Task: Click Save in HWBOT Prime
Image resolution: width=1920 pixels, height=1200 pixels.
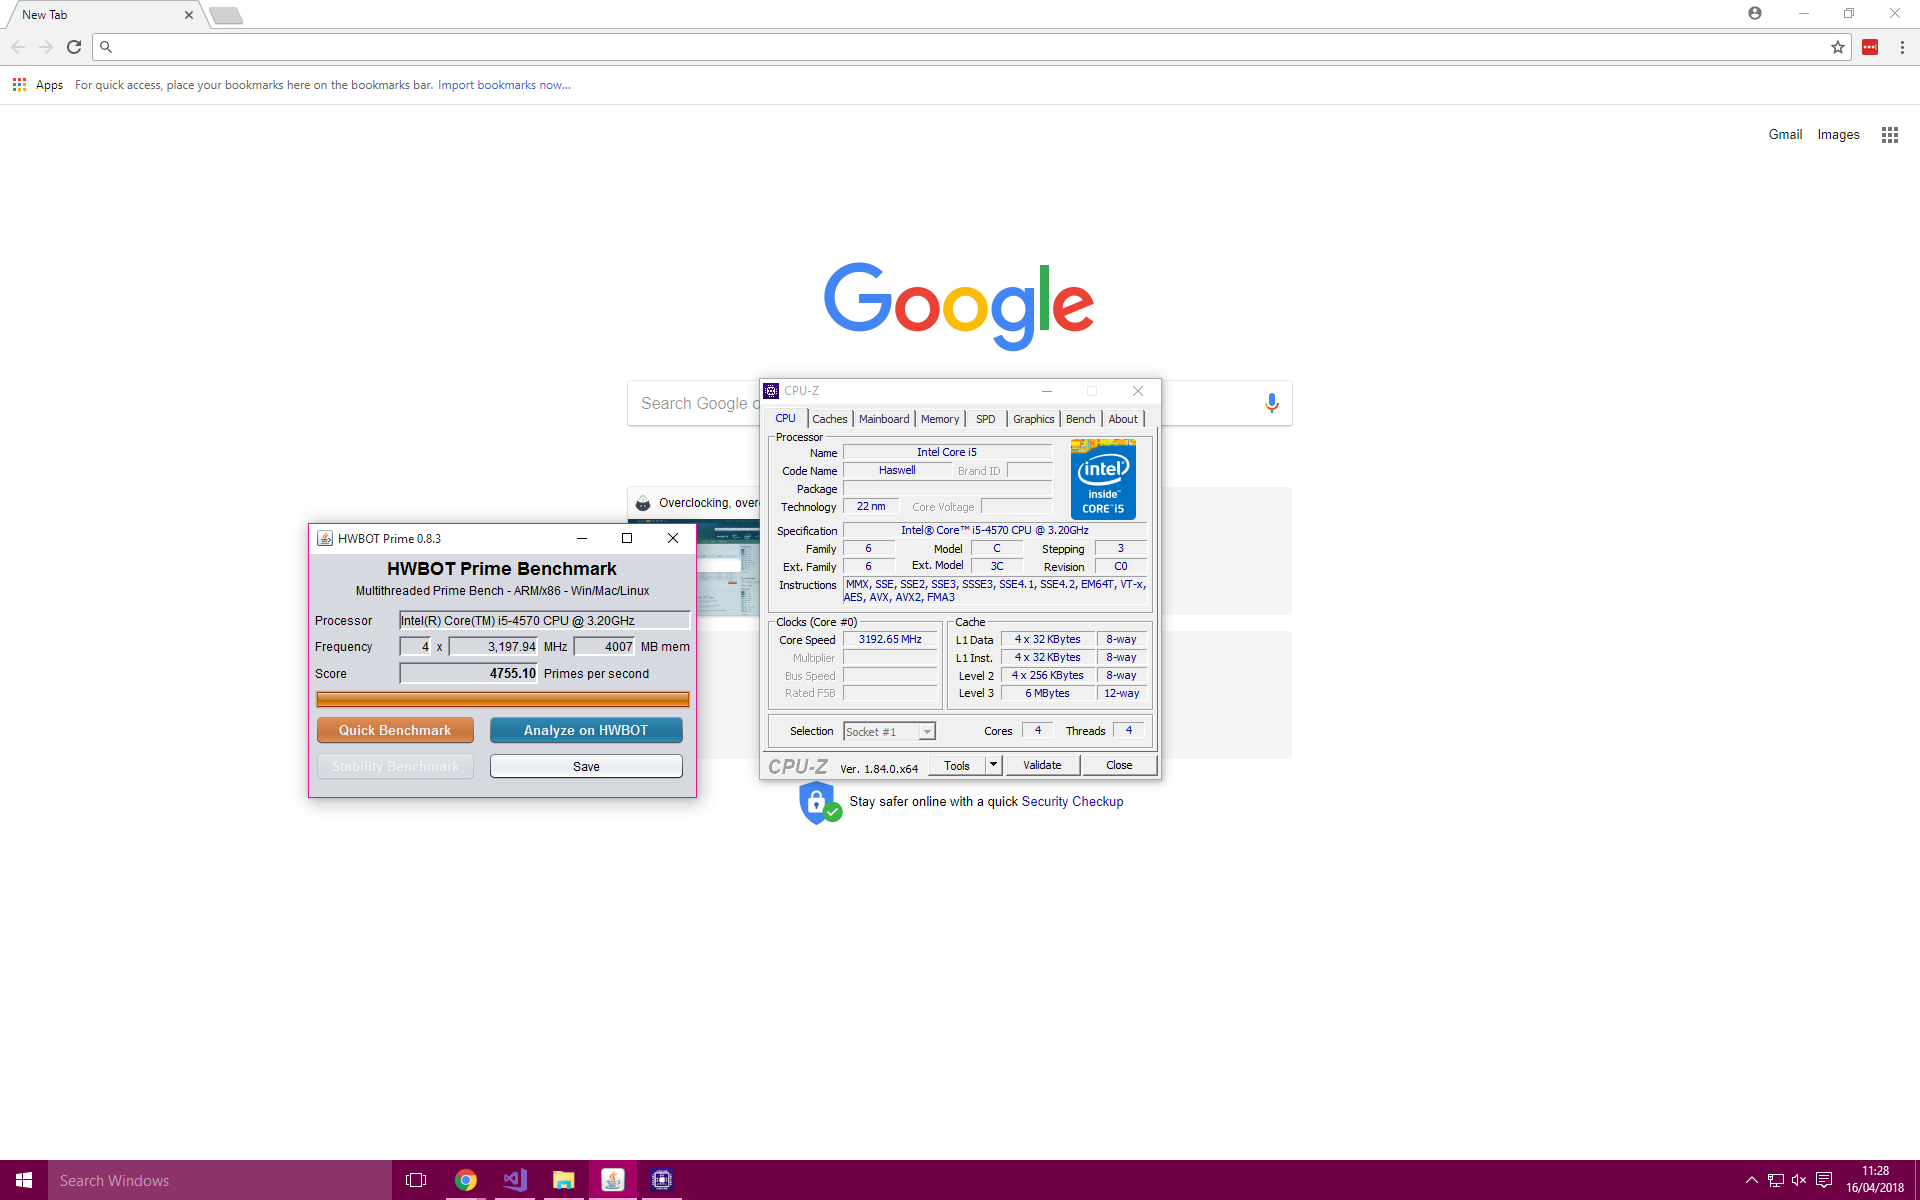Action: [x=586, y=766]
